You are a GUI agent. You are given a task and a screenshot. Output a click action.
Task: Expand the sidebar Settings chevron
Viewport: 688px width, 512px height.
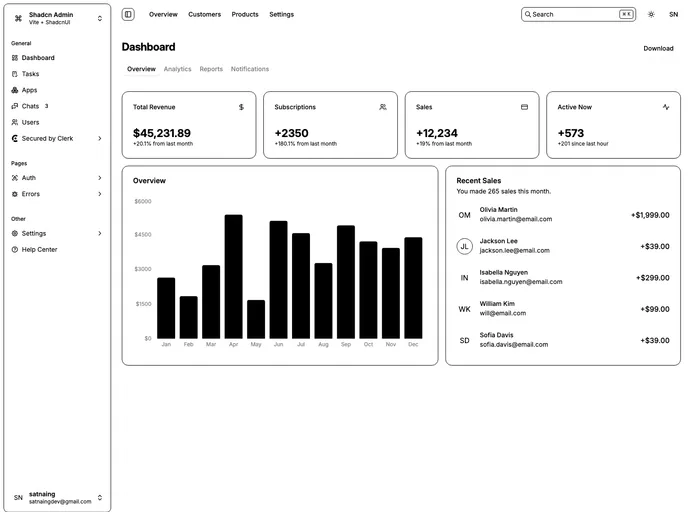point(100,233)
